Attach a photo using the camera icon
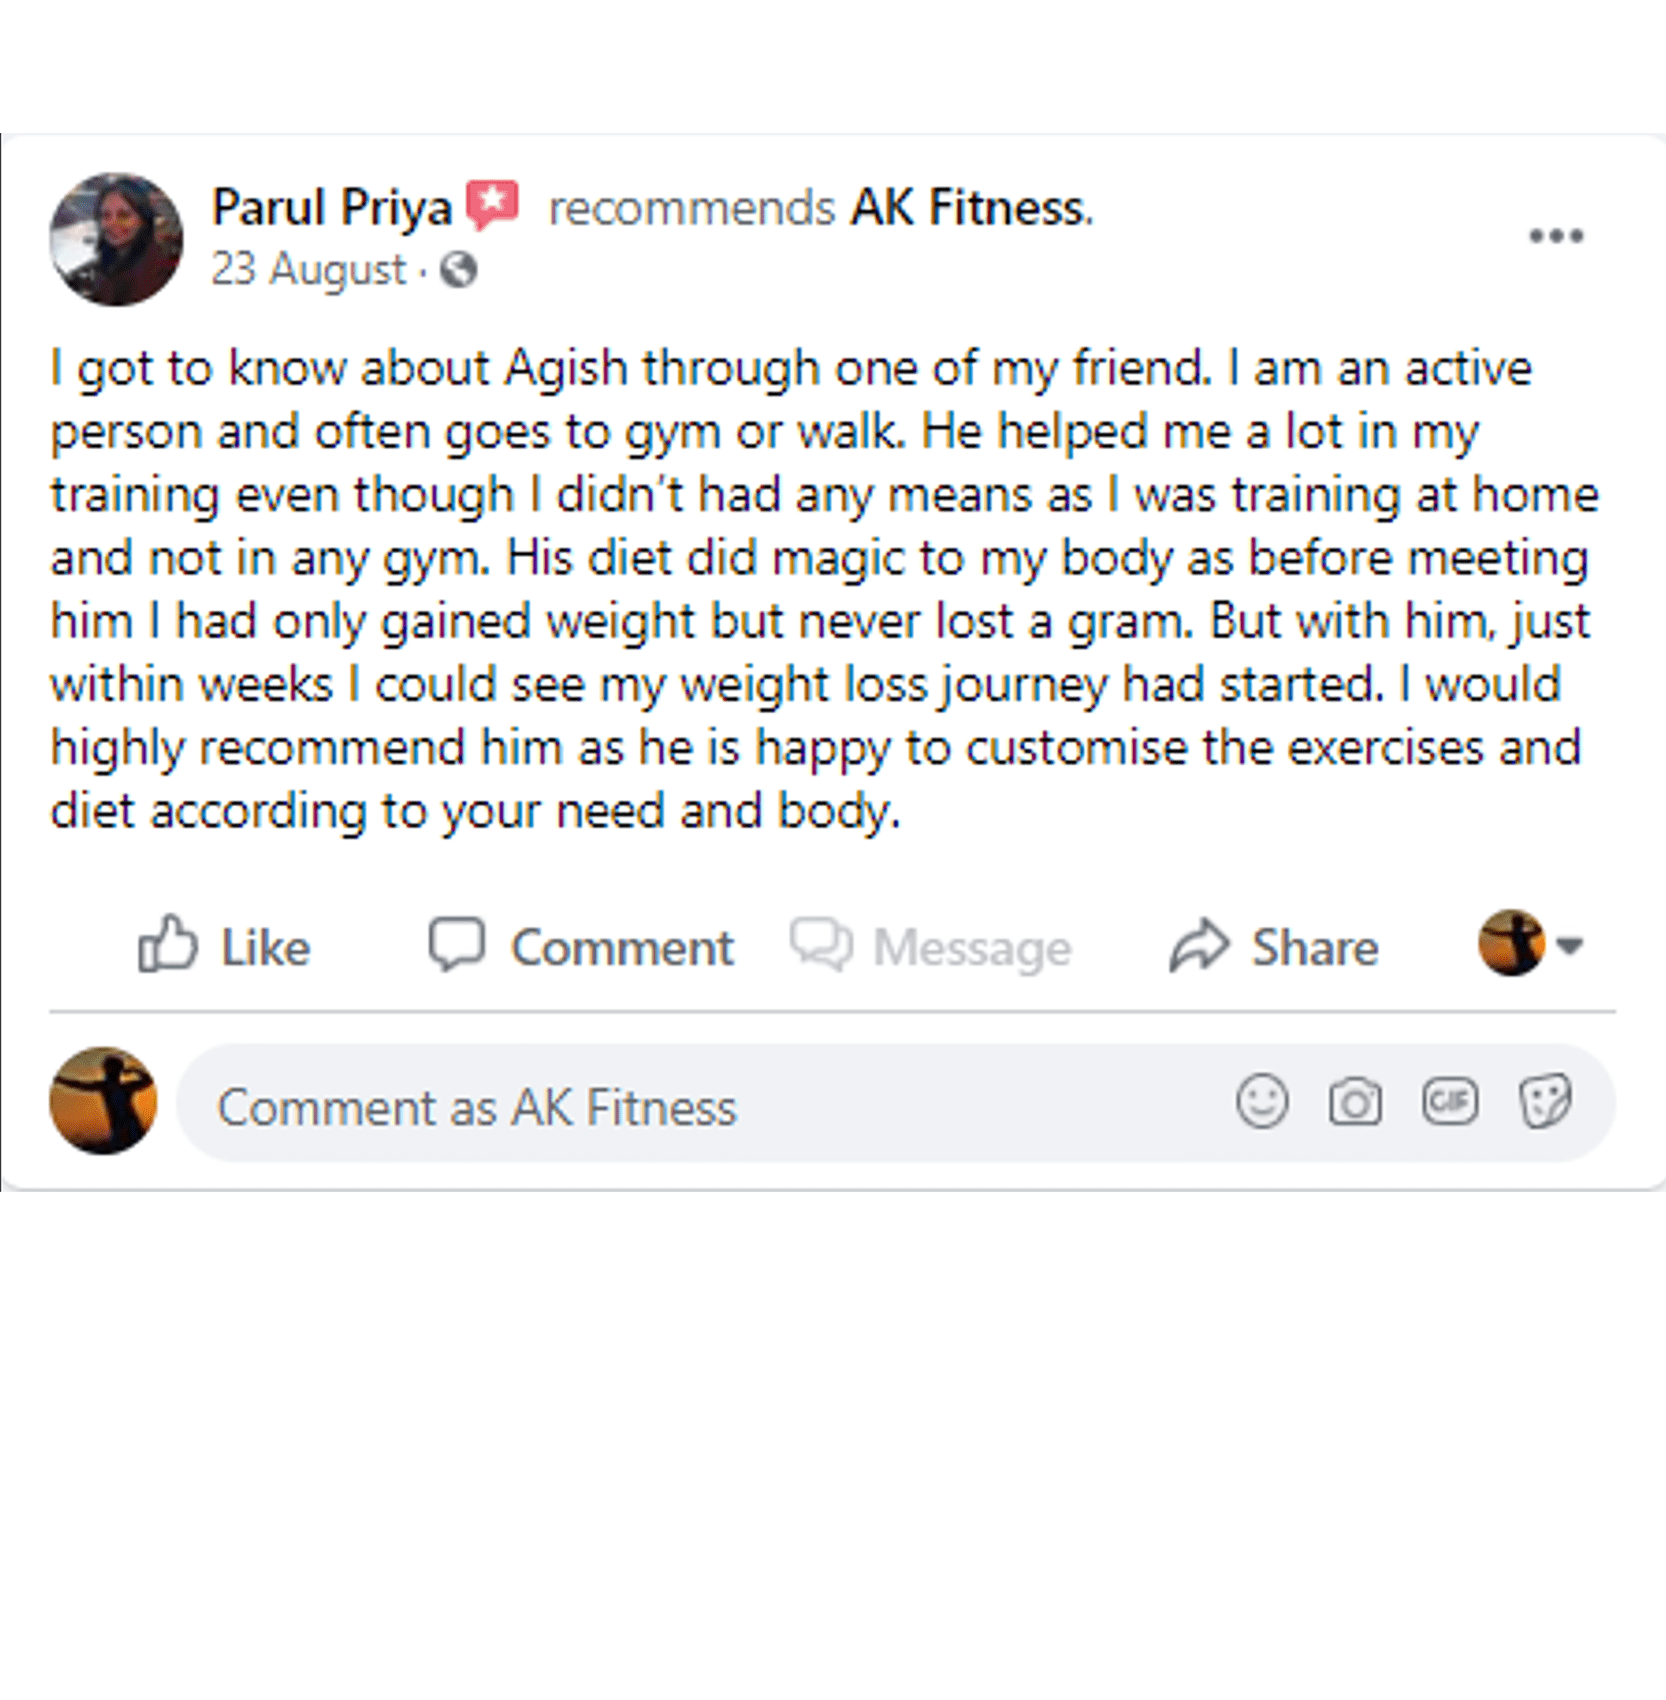 (1355, 1102)
